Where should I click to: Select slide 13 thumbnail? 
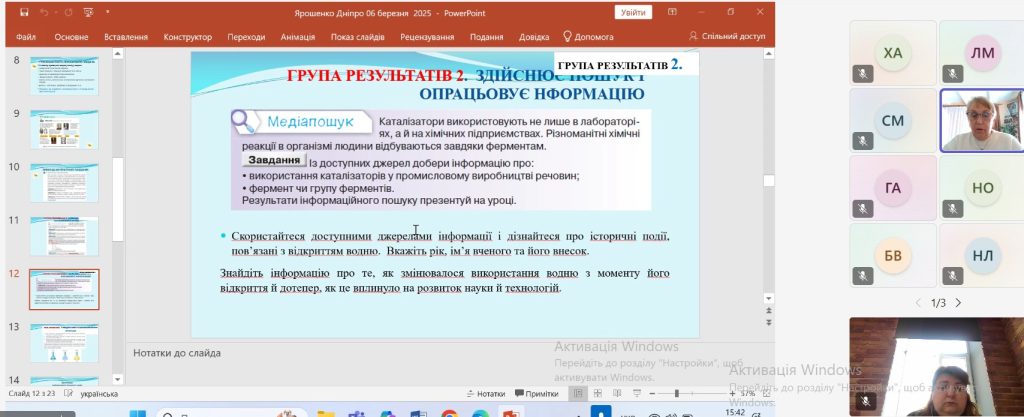pos(64,343)
